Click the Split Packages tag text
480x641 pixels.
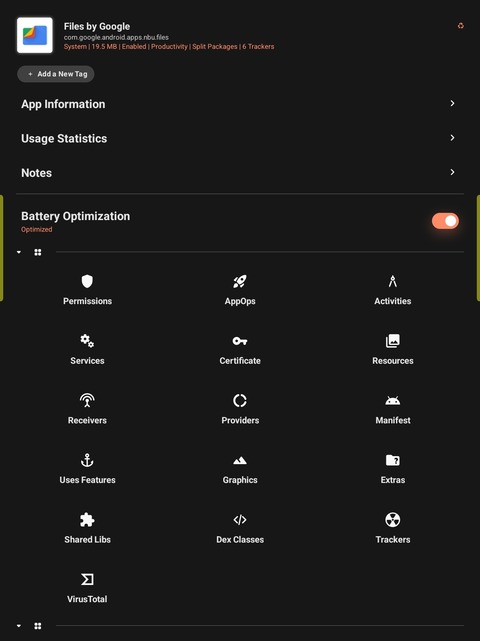click(x=215, y=47)
